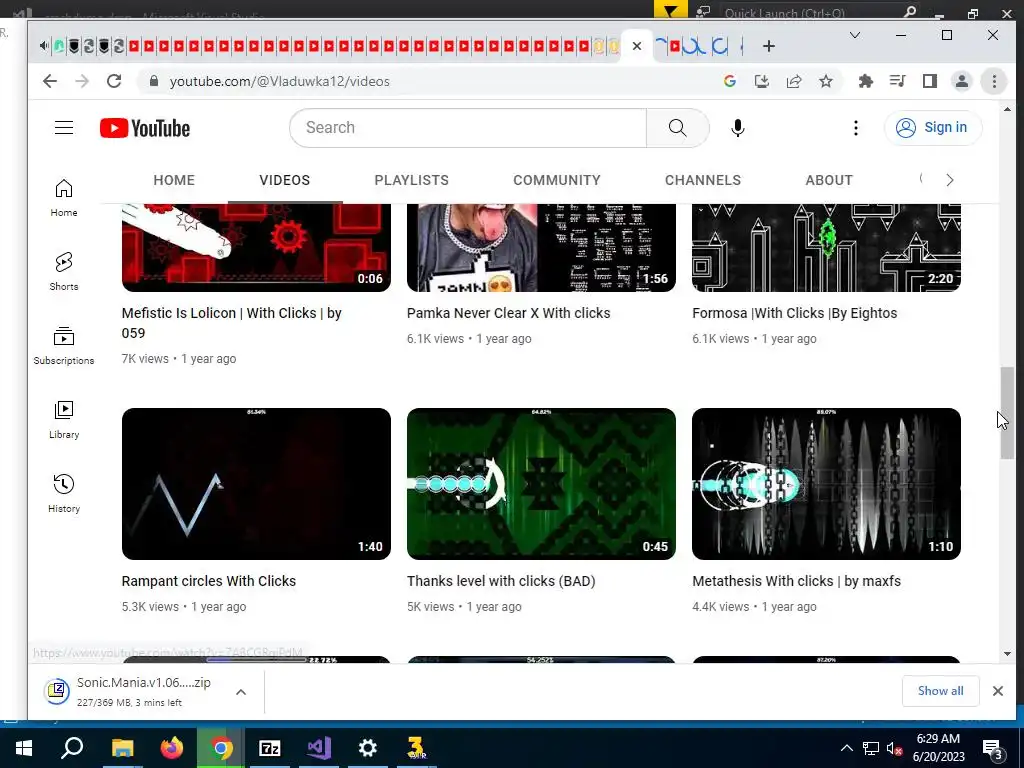Select the VIDEOS channel tab

(x=285, y=180)
